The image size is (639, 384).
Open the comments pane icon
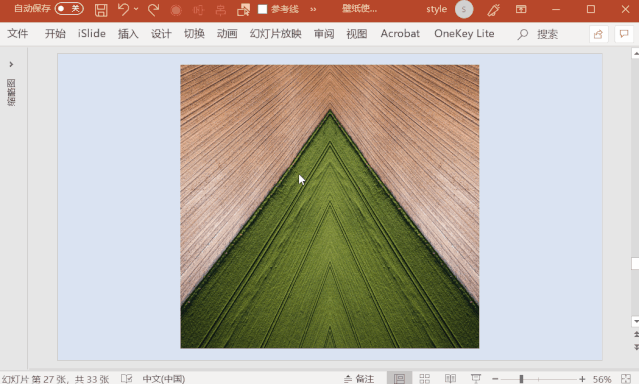tap(624, 34)
